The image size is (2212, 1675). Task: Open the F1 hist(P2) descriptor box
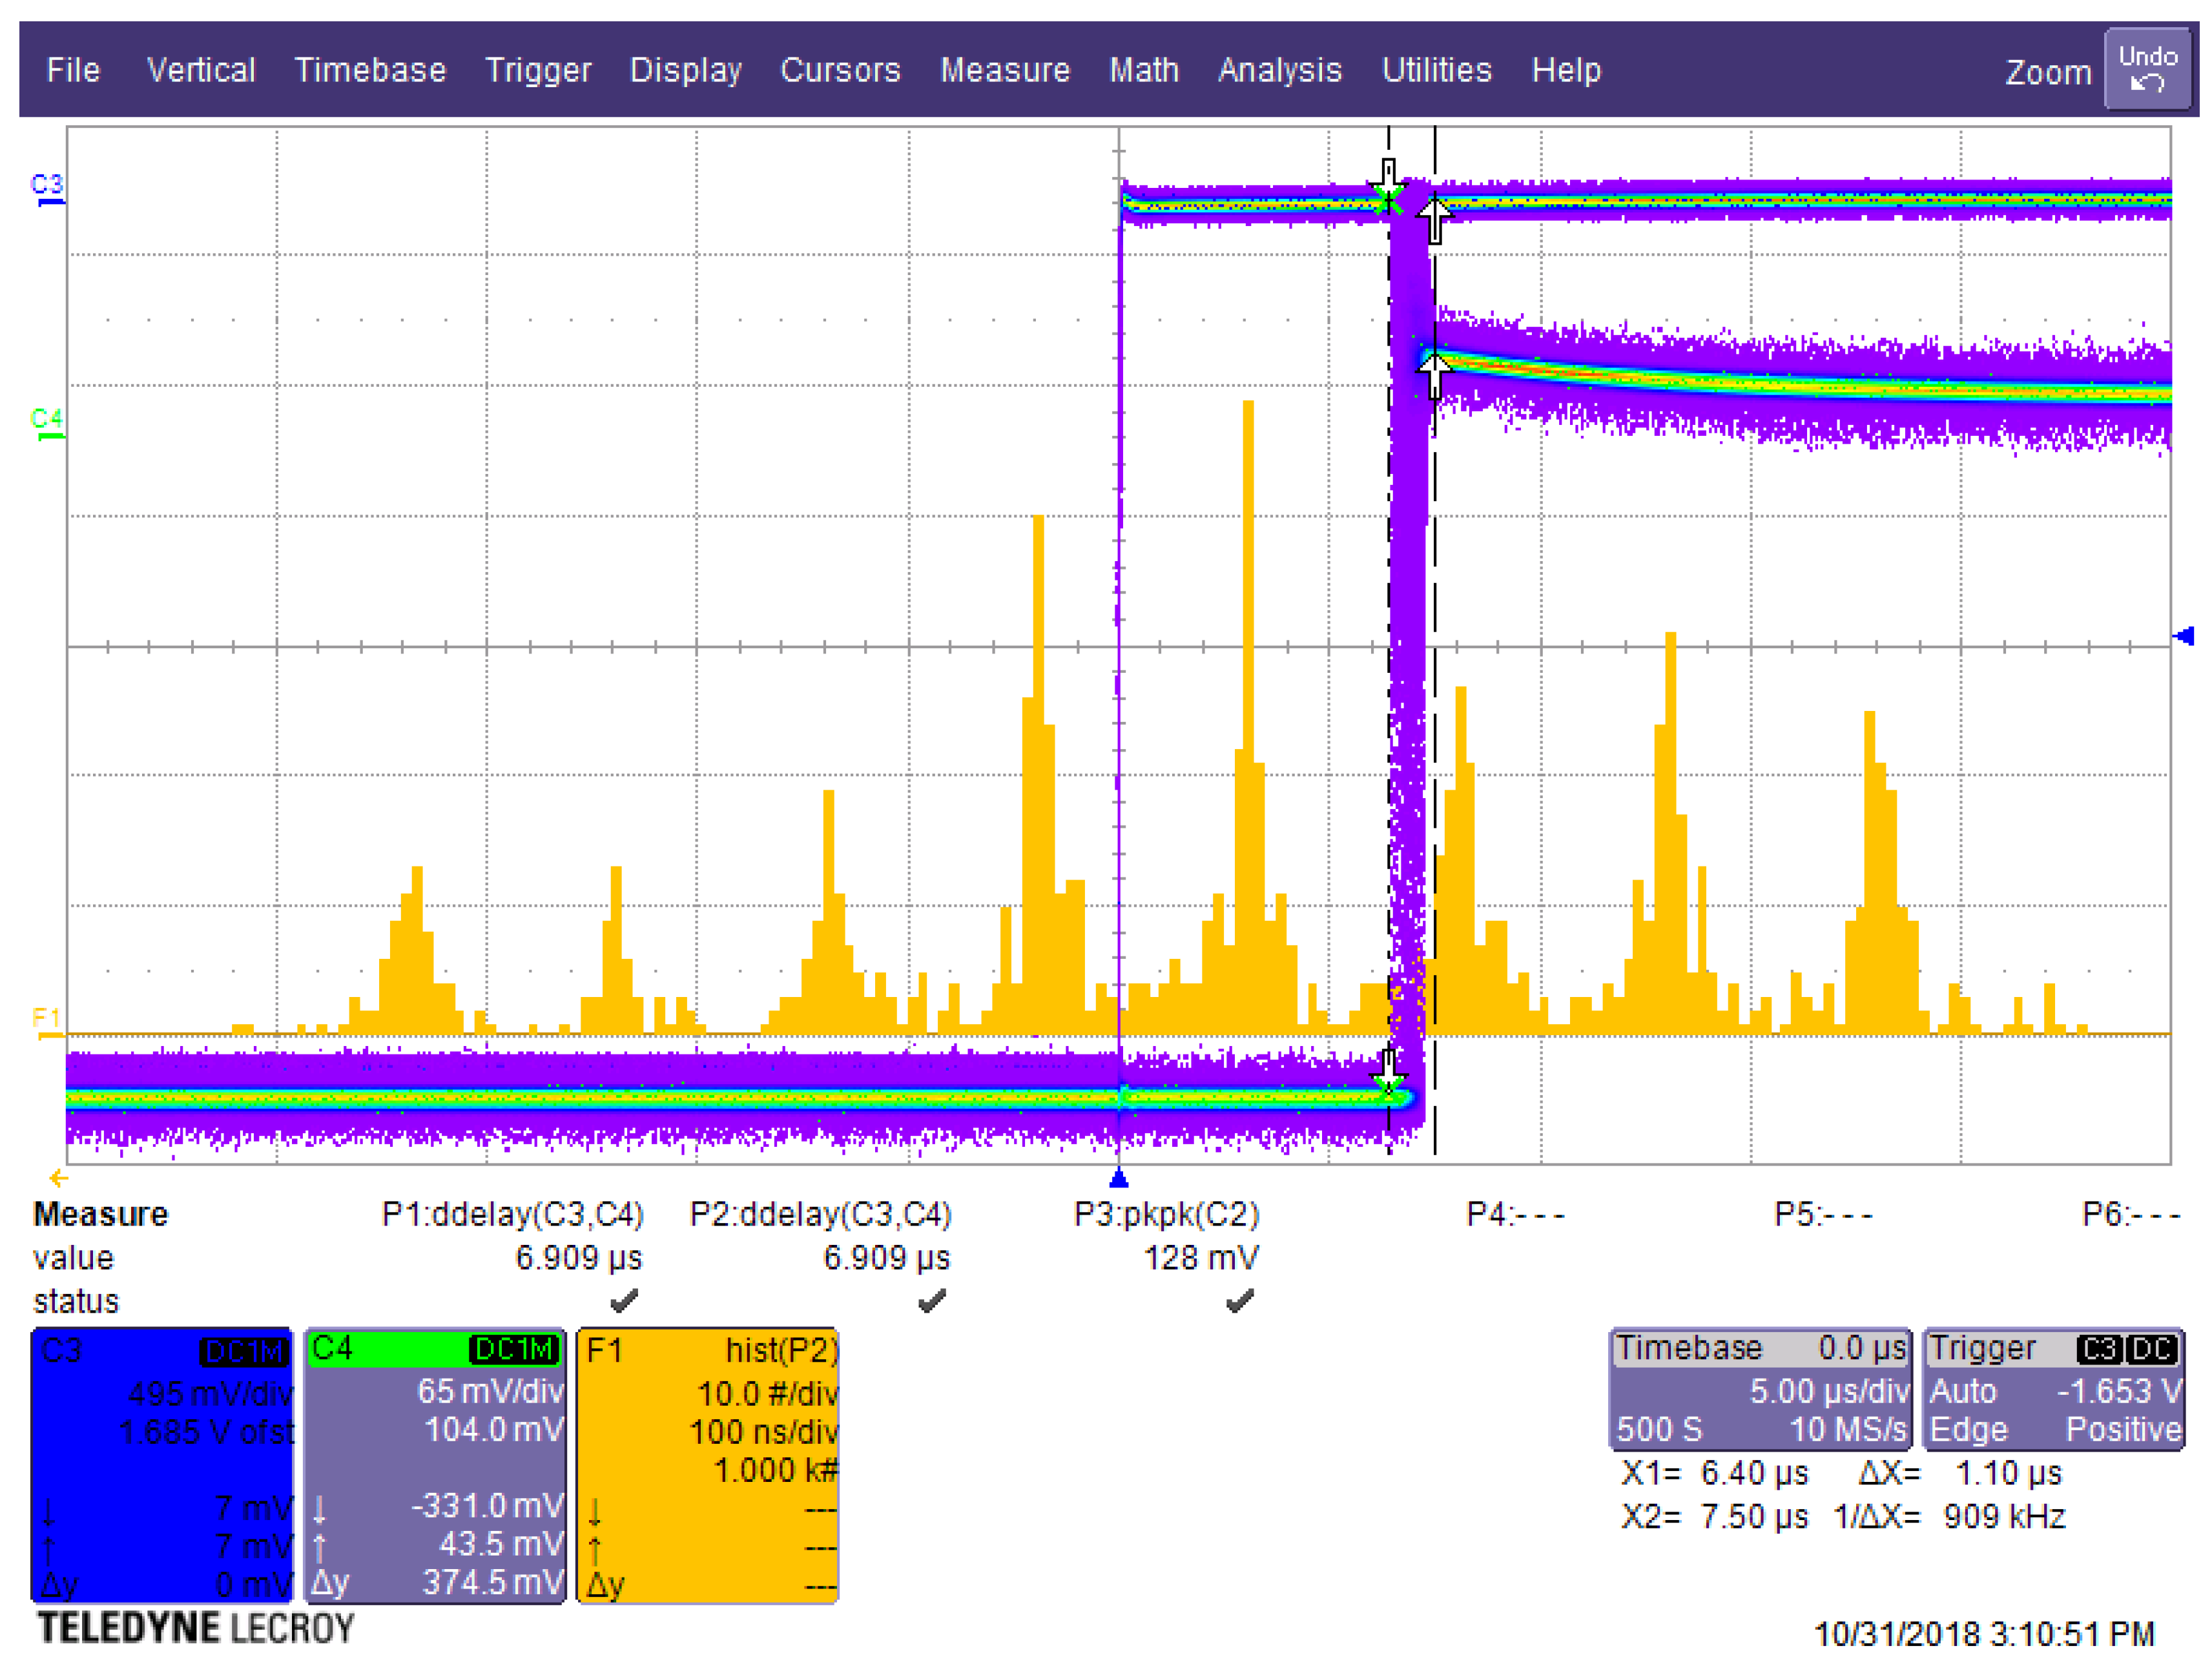708,1465
